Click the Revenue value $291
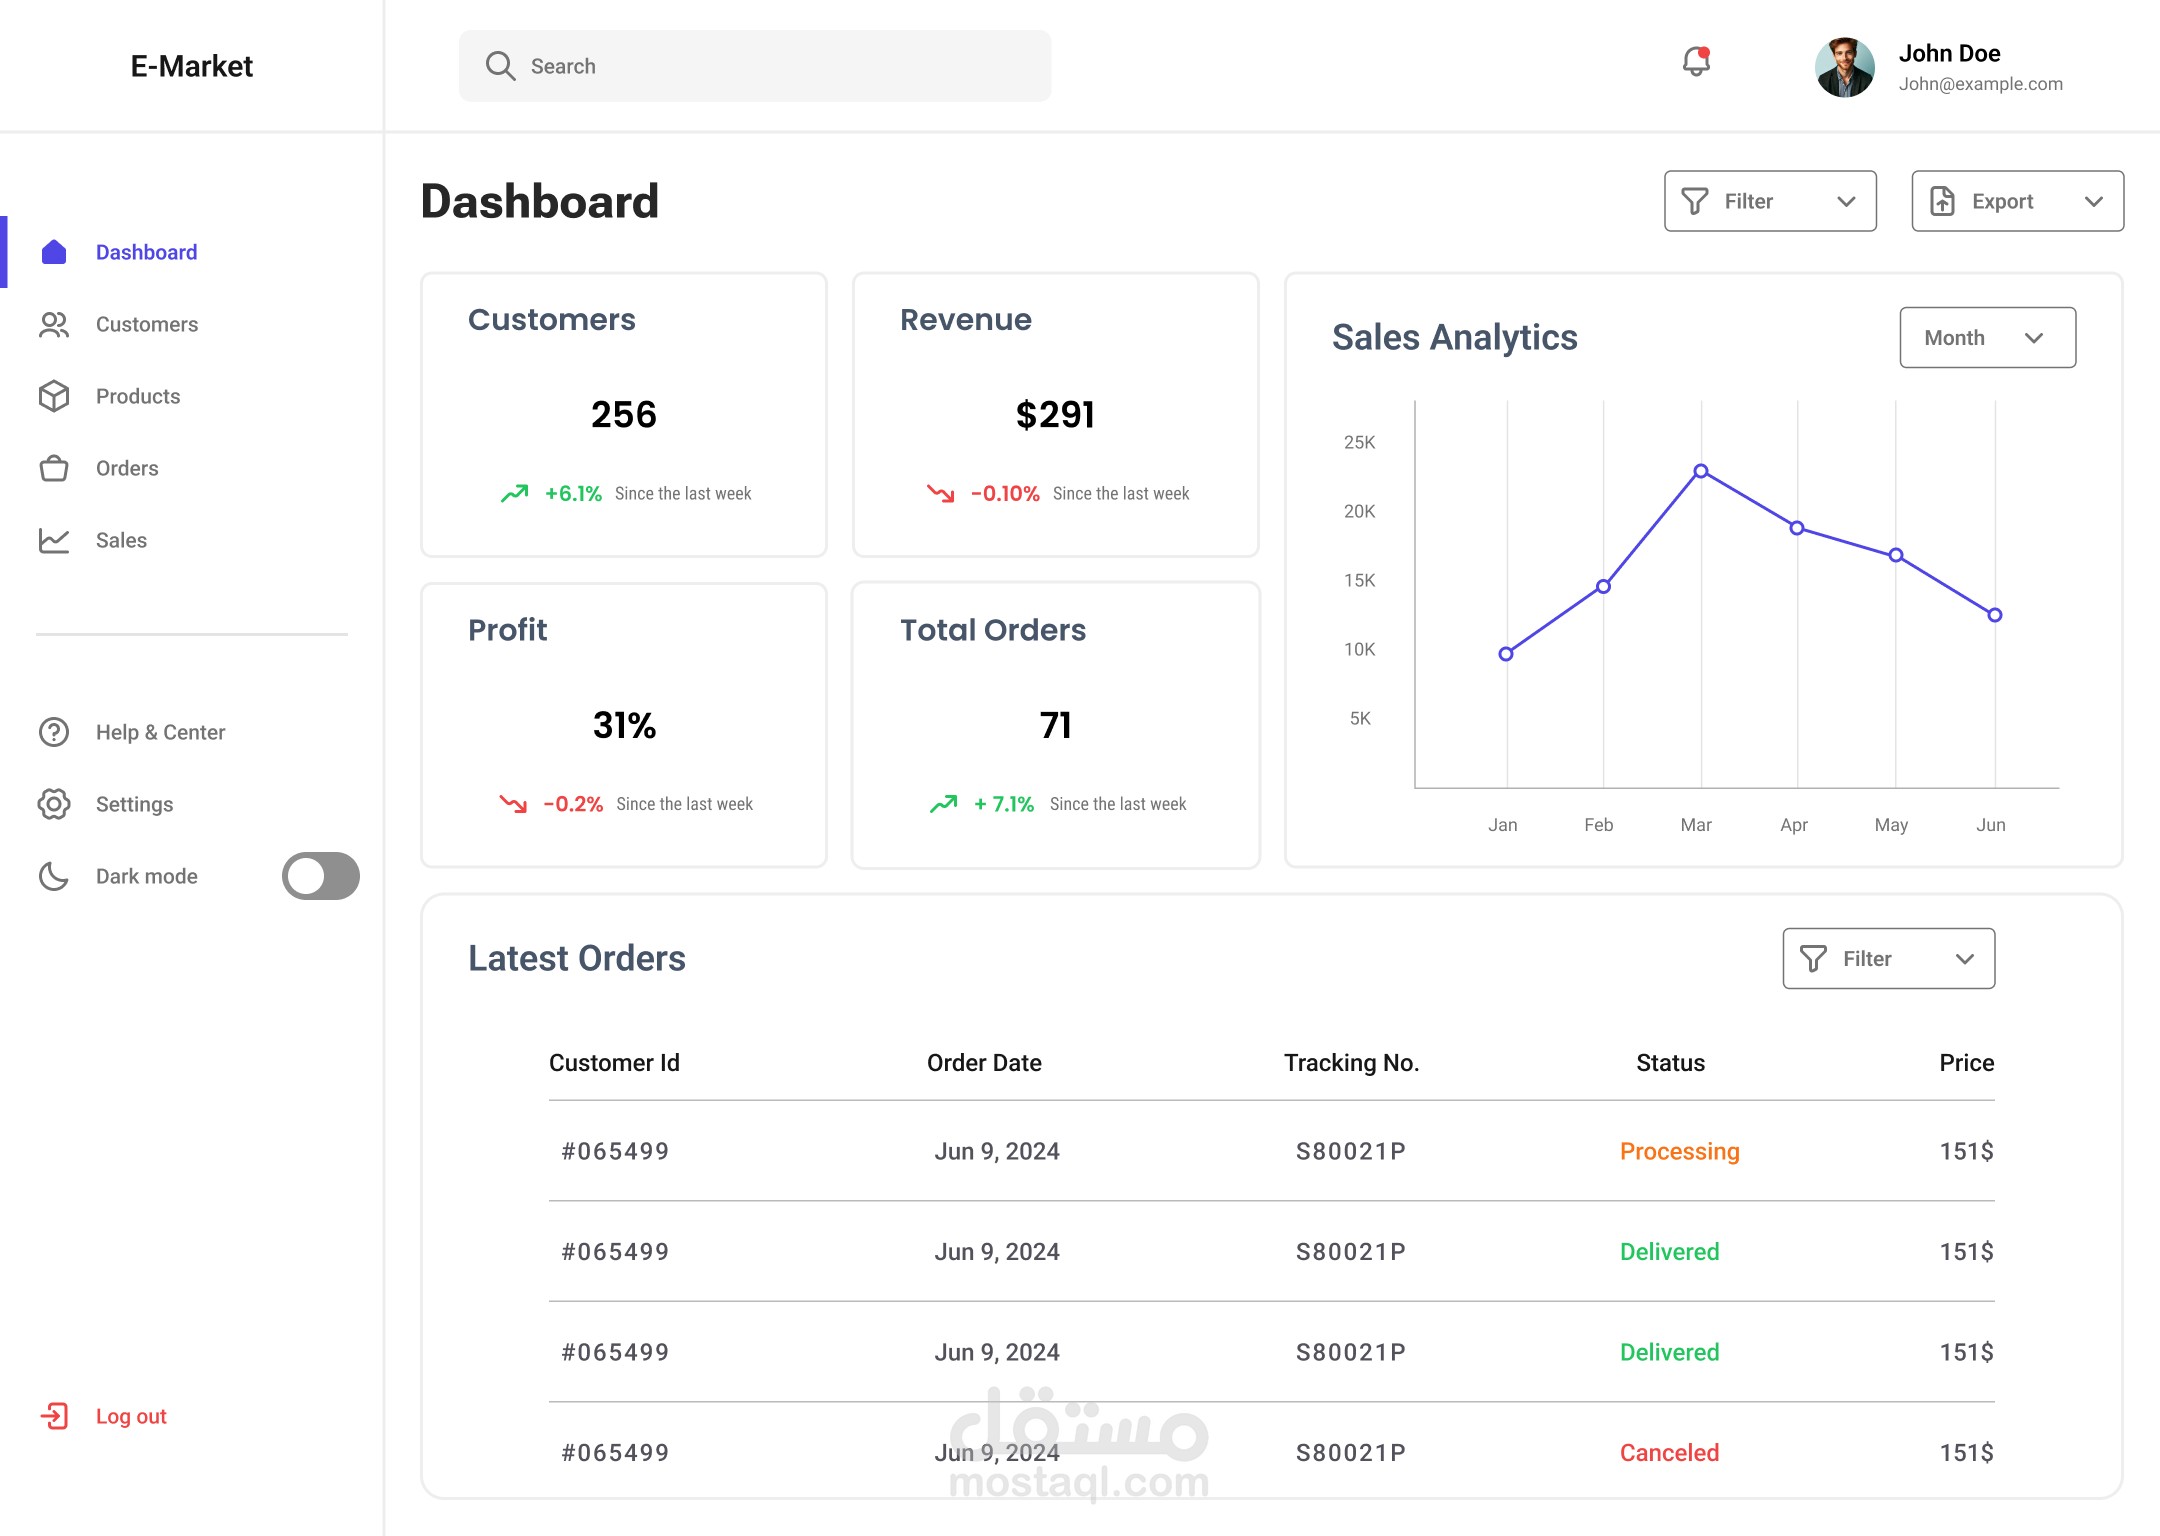Screen dimensions: 2160x1536 pos(1055,414)
